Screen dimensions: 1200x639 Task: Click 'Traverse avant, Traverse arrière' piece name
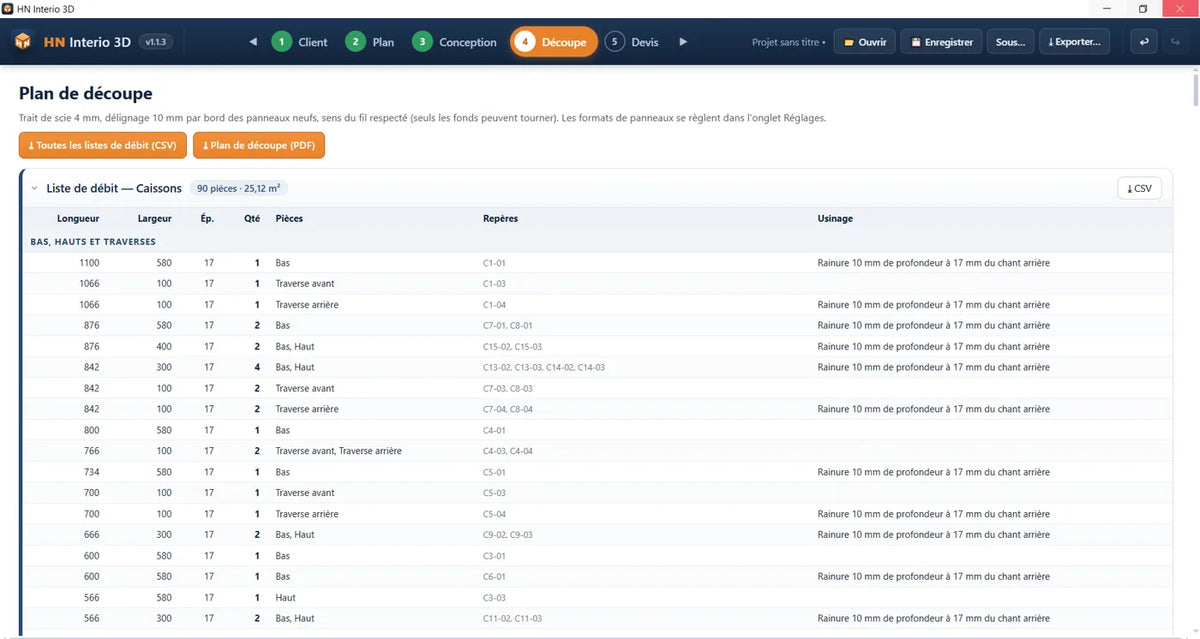(x=338, y=451)
